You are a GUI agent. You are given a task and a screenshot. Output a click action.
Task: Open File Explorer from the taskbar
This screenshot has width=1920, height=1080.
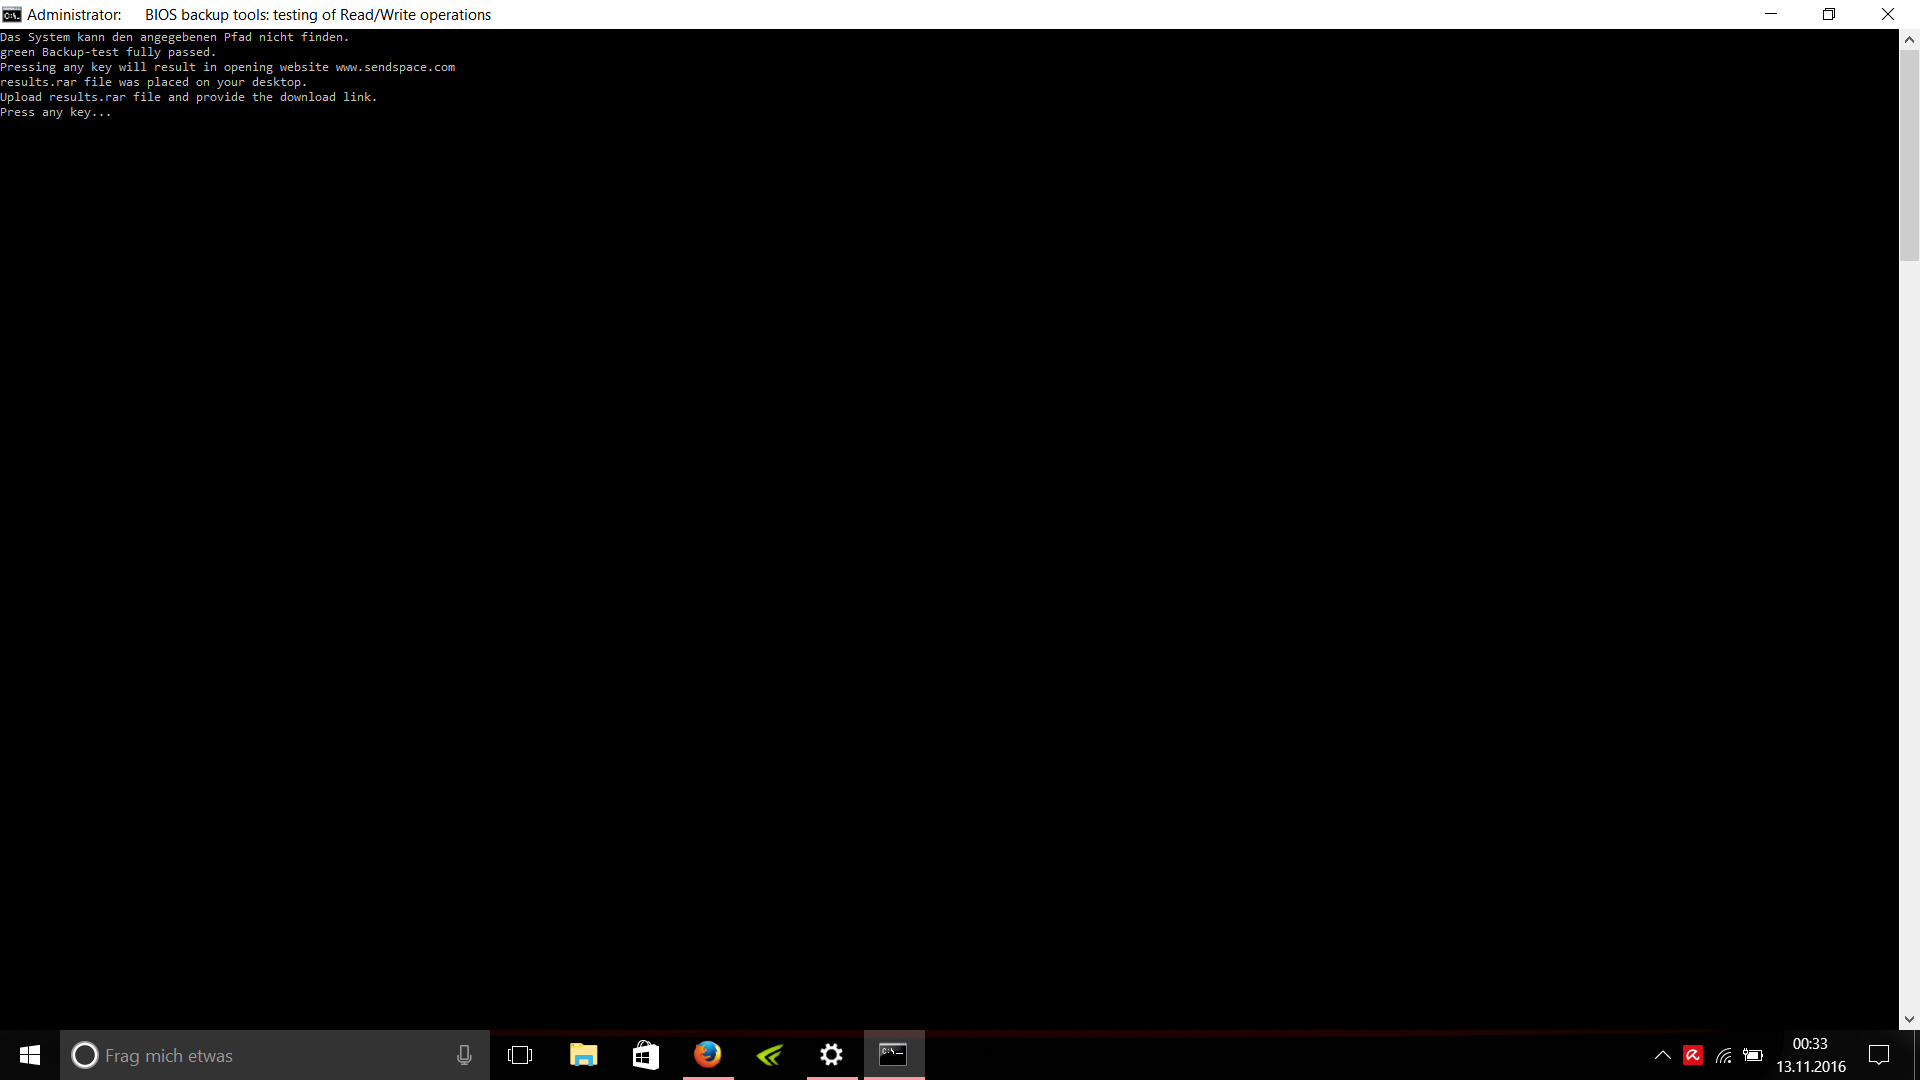pos(583,1055)
